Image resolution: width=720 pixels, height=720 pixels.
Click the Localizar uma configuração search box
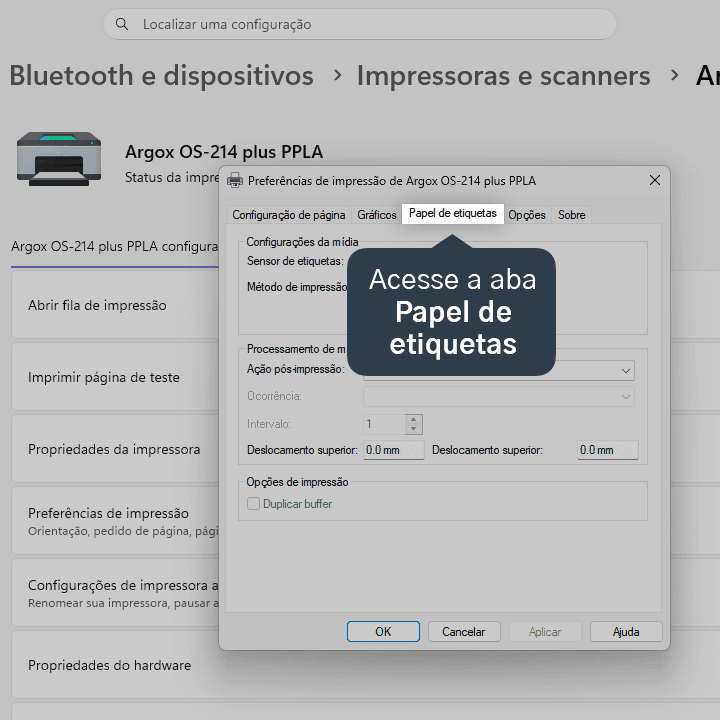pyautogui.click(x=360, y=24)
